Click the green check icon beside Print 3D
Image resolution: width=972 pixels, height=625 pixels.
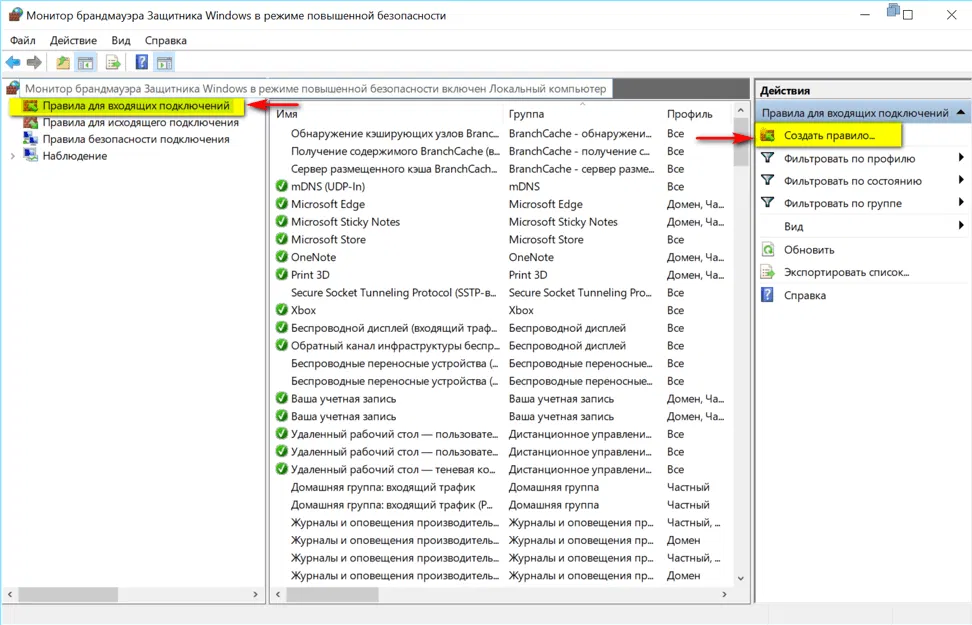(x=281, y=275)
